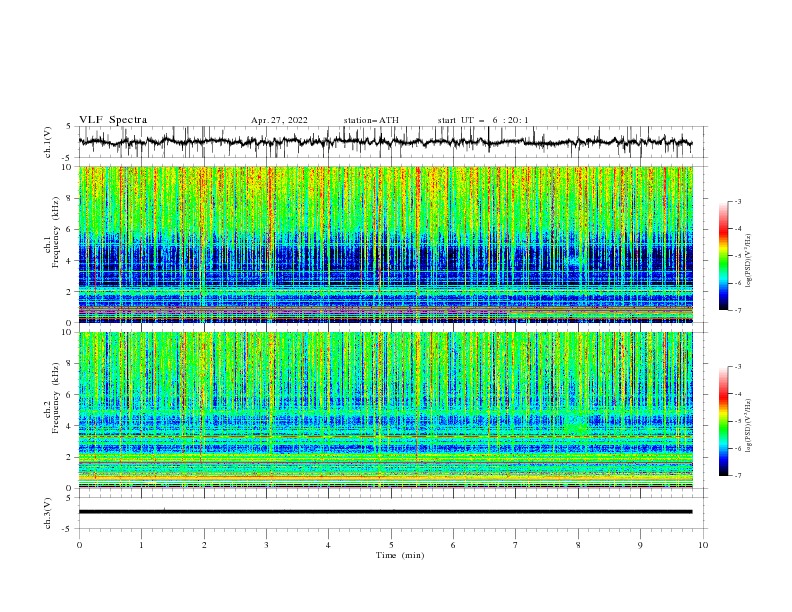This screenshot has width=792, height=612.
Task: Click the "start UT = 6 :20: 1" text
Action: point(483,120)
